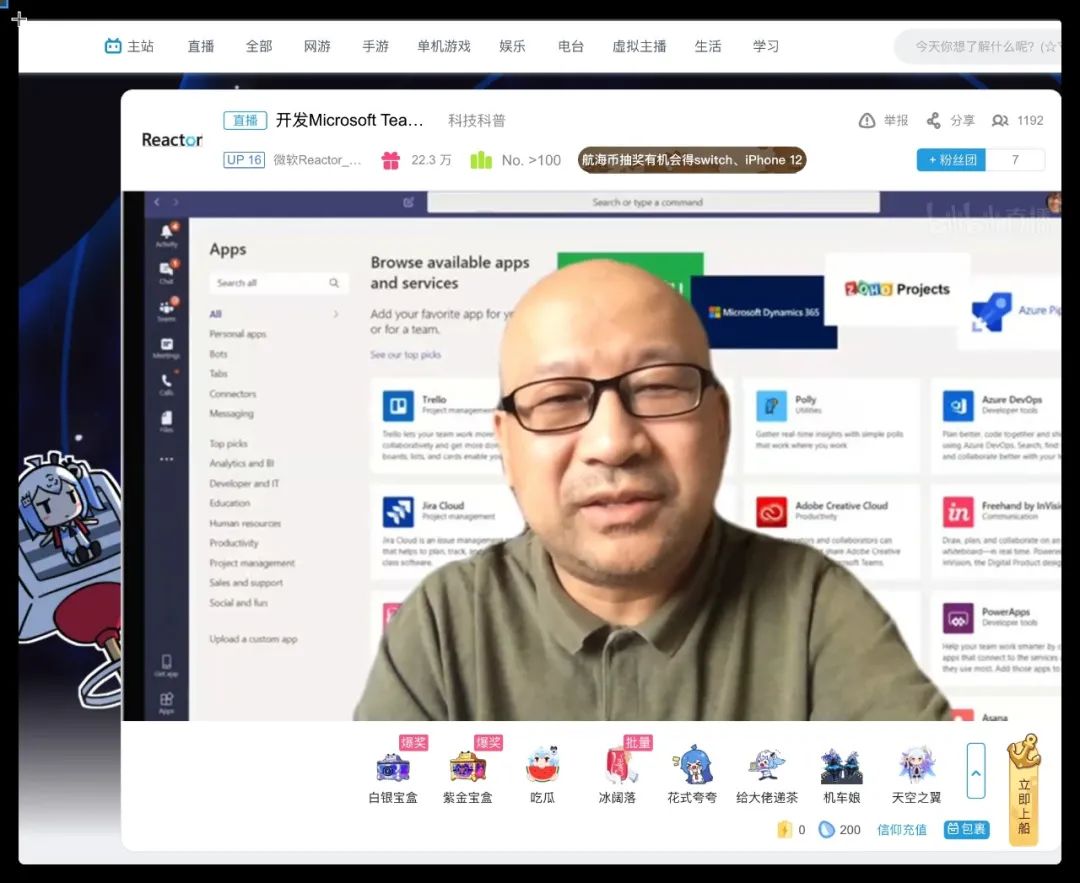
Task: Open the 包裹 bag button
Action: click(x=966, y=829)
